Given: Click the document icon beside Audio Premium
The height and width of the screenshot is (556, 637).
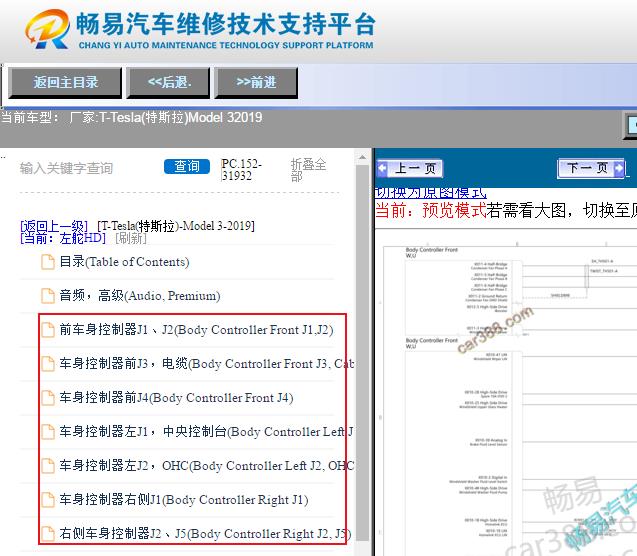Looking at the screenshot, I should [48, 296].
